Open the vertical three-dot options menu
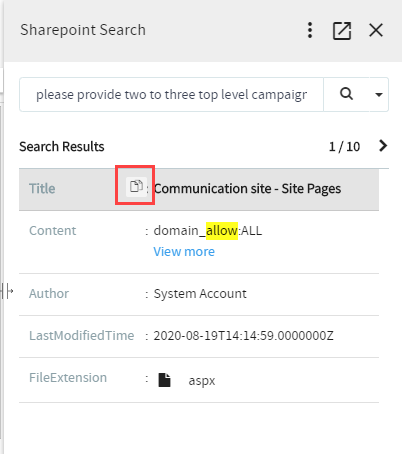Viewport: 402px width, 454px height. [310, 30]
